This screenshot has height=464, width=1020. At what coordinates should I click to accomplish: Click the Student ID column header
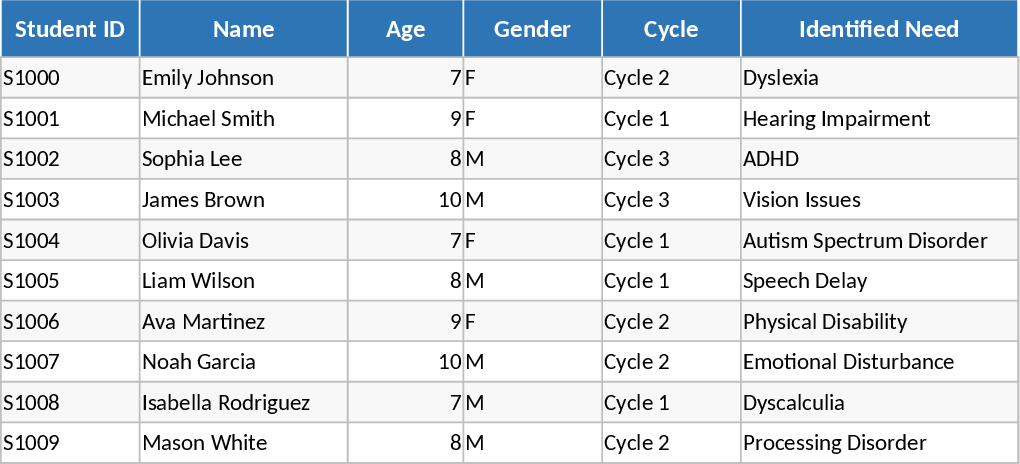pyautogui.click(x=70, y=29)
